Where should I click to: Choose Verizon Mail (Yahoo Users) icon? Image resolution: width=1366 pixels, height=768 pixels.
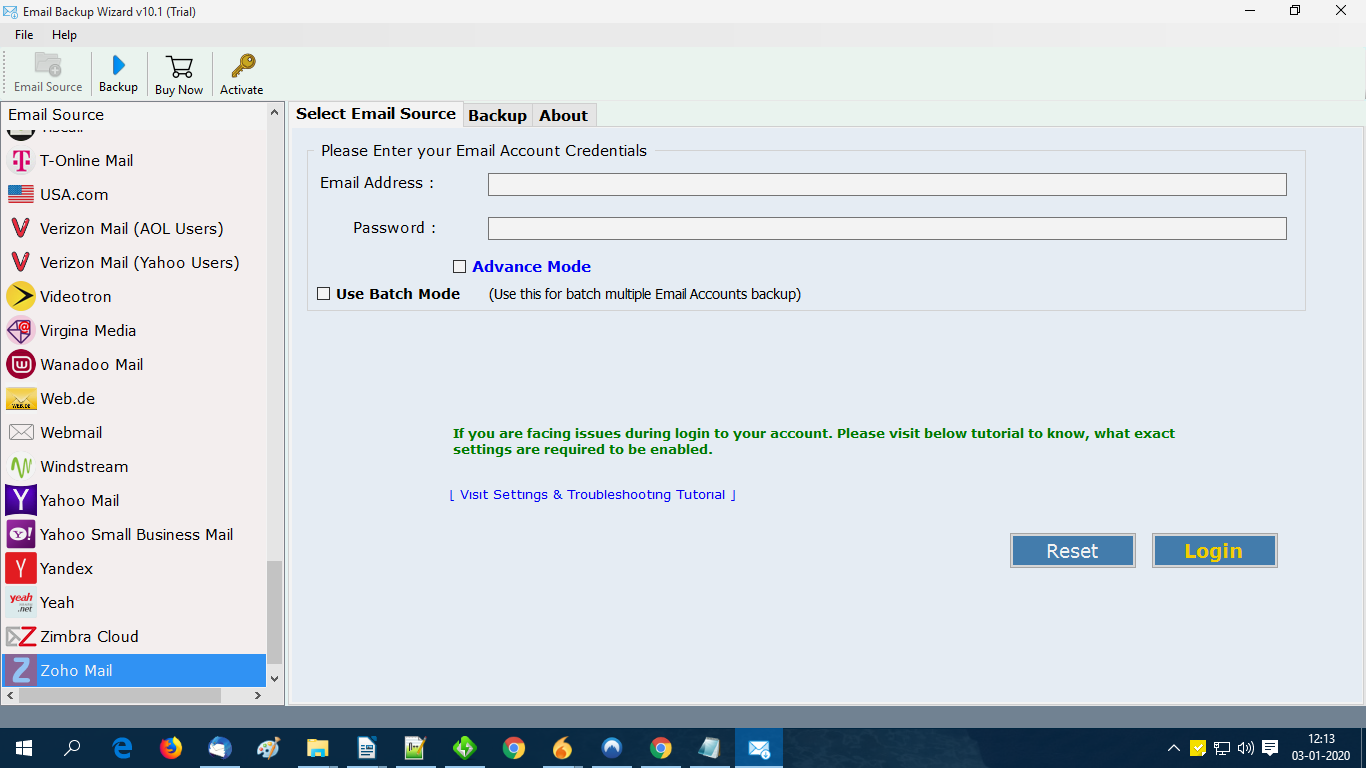pos(21,262)
